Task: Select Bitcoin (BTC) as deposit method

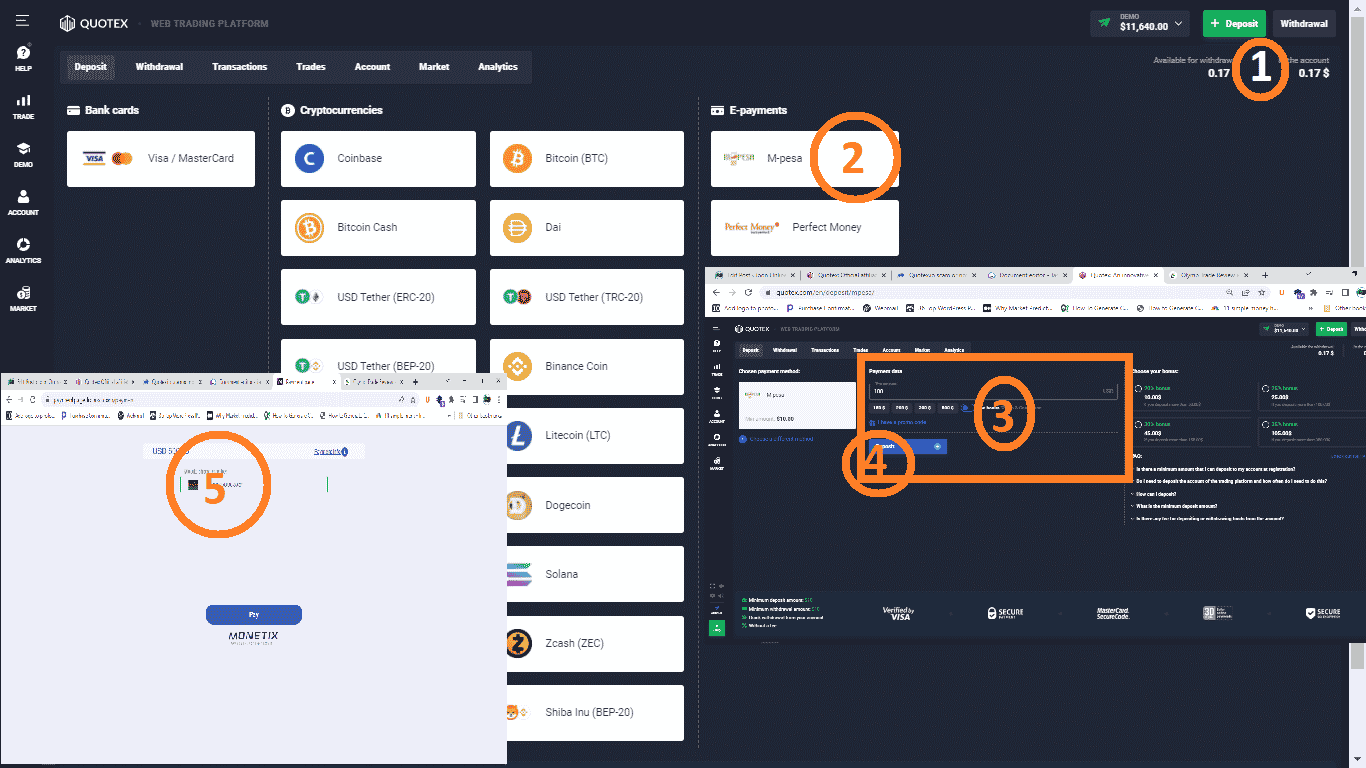Action: coord(587,158)
